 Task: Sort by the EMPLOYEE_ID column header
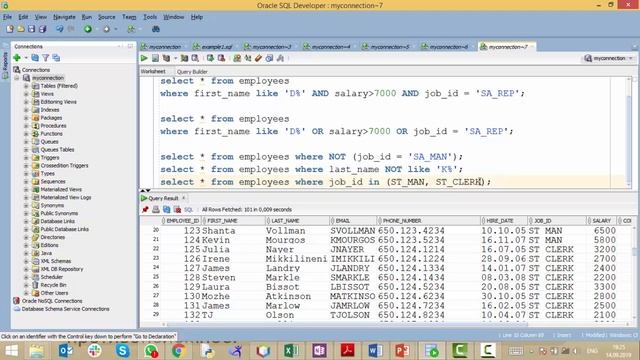[182, 221]
